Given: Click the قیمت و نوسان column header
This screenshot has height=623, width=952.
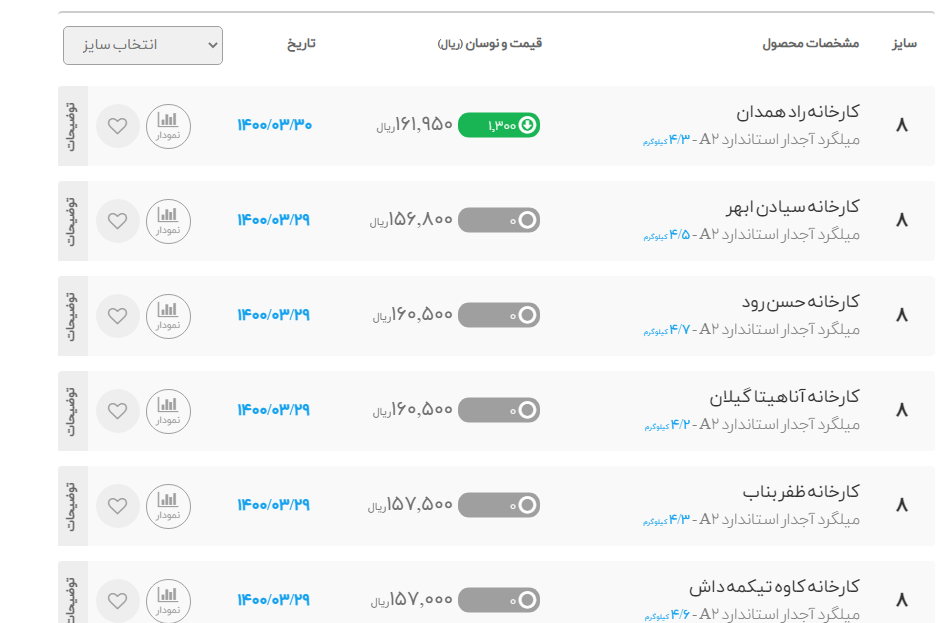Looking at the screenshot, I should (490, 44).
